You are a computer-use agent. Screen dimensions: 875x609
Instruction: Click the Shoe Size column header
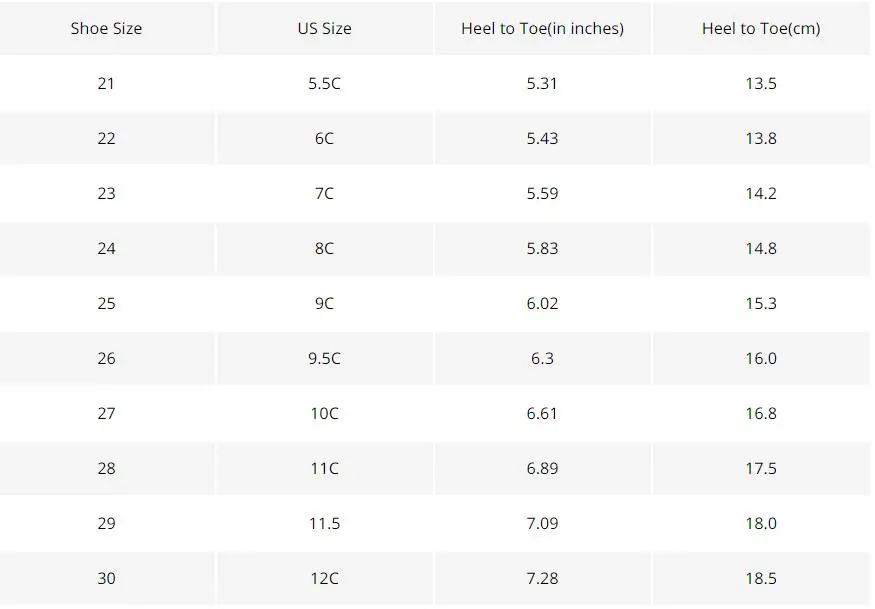pyautogui.click(x=107, y=28)
